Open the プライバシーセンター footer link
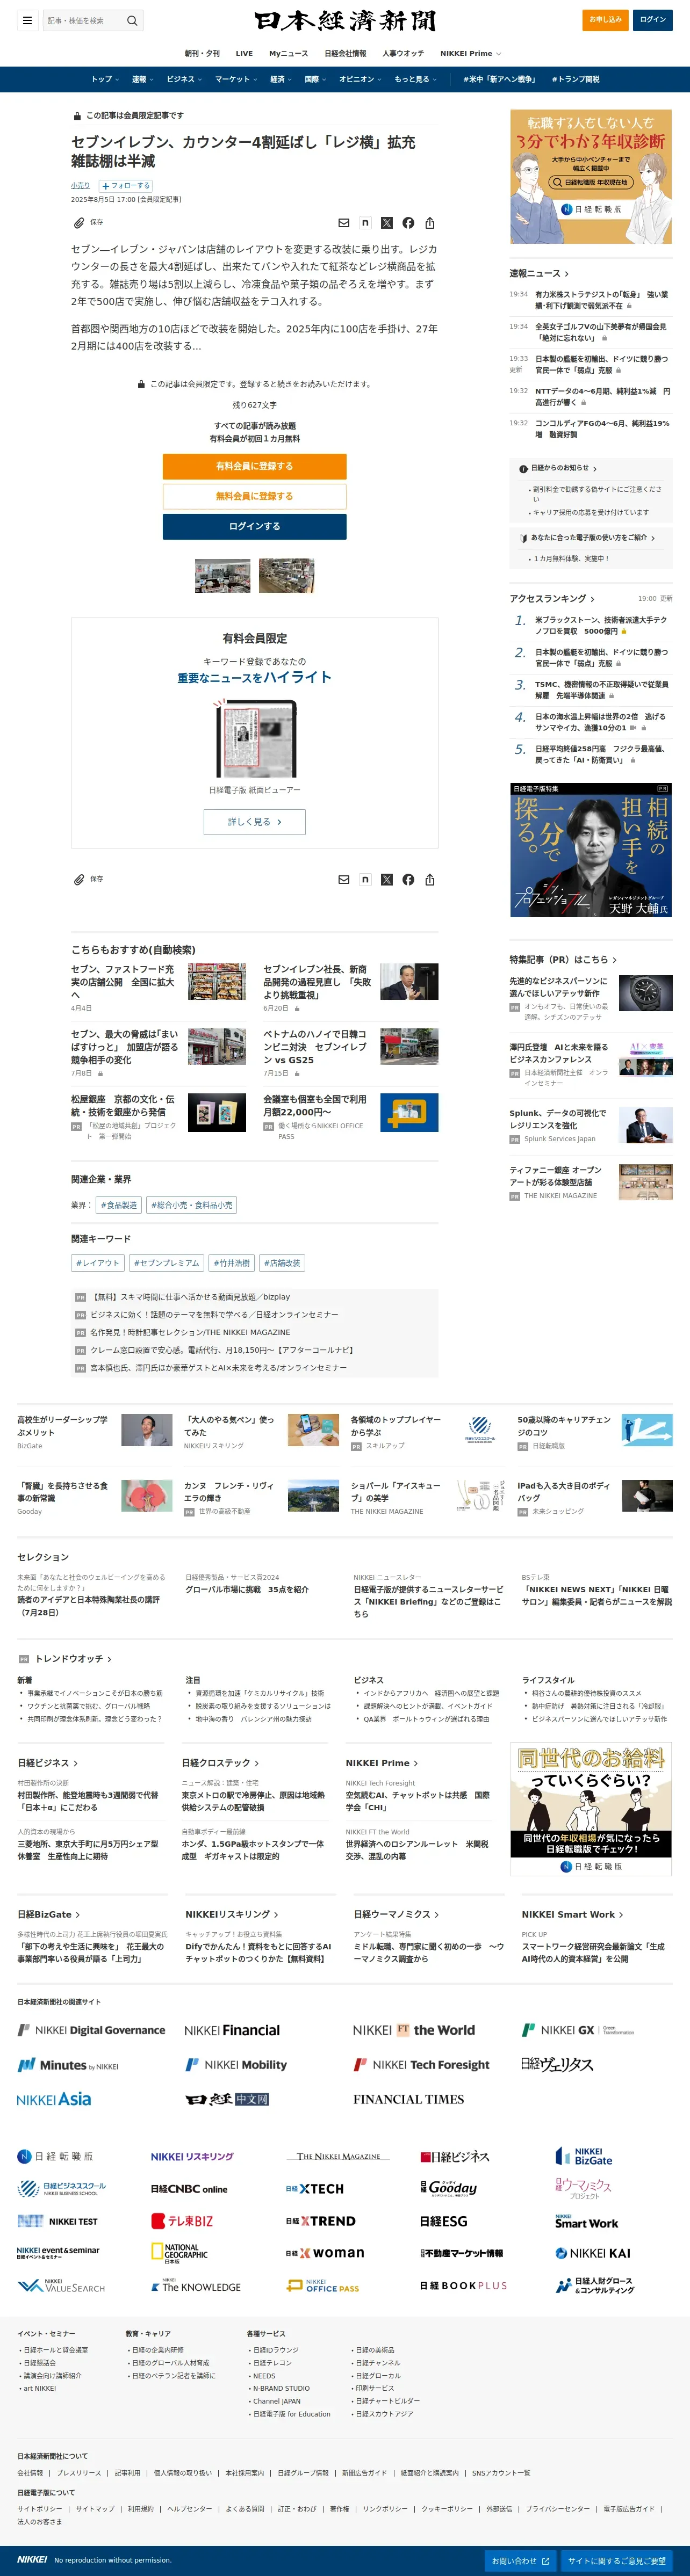690x2576 pixels. (x=558, y=2509)
